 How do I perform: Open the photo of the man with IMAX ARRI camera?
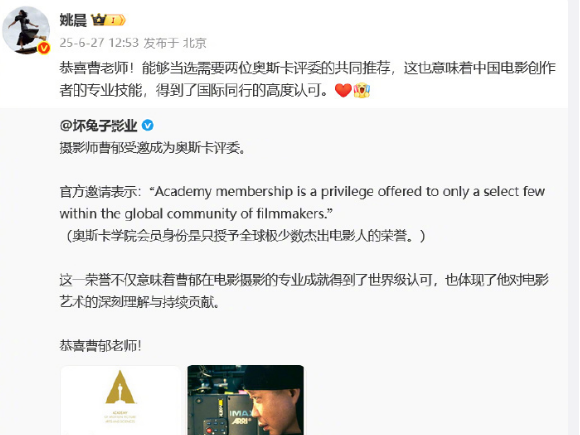[x=246, y=400]
